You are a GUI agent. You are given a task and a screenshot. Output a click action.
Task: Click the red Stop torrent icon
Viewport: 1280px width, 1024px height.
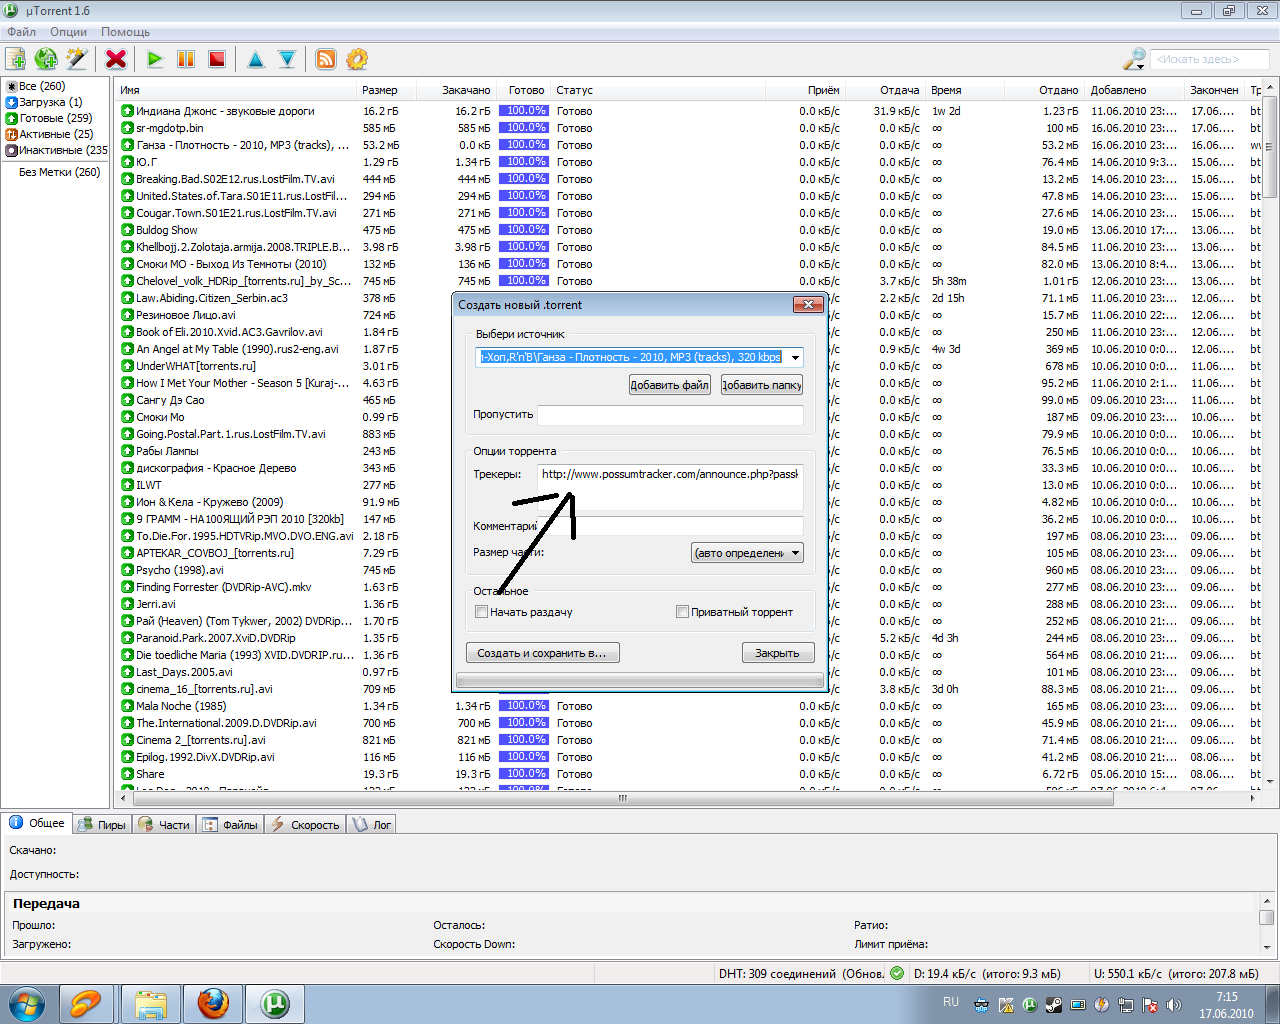(x=217, y=59)
